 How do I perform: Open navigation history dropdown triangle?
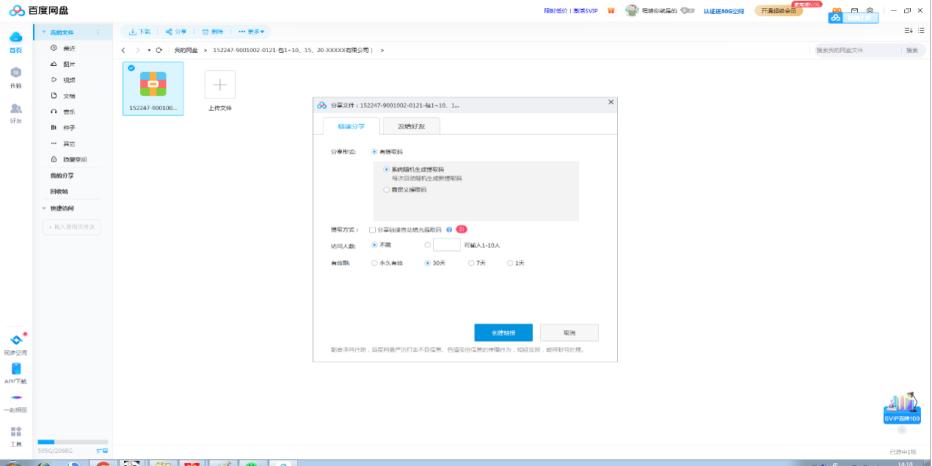pyautogui.click(x=149, y=51)
